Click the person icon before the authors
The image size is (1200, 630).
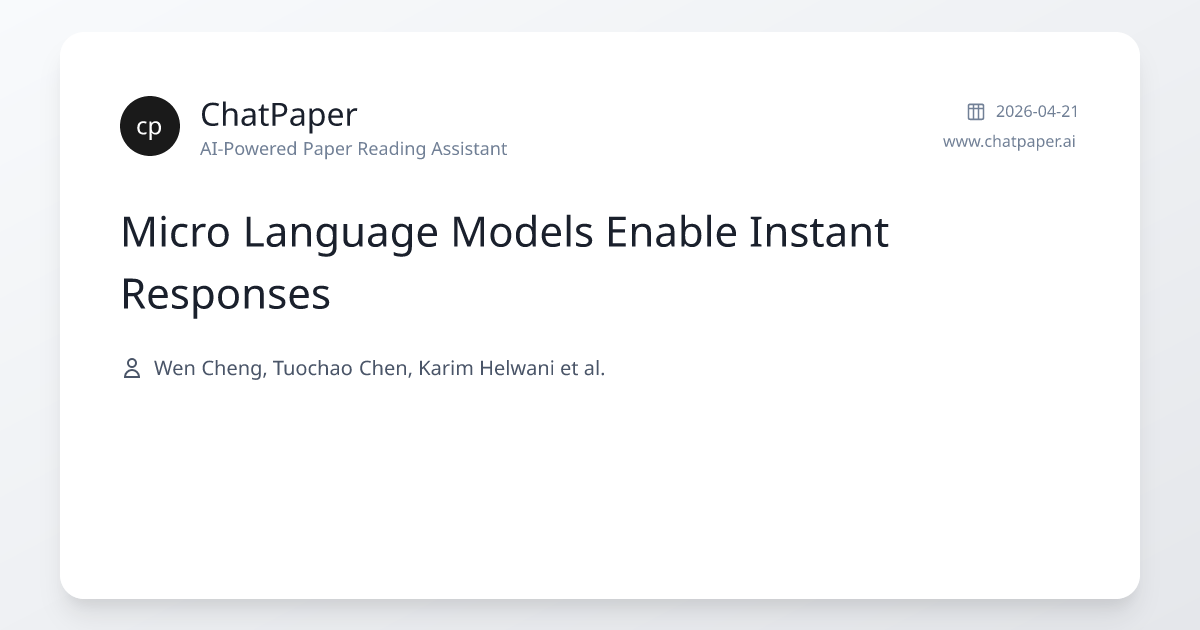[131, 368]
